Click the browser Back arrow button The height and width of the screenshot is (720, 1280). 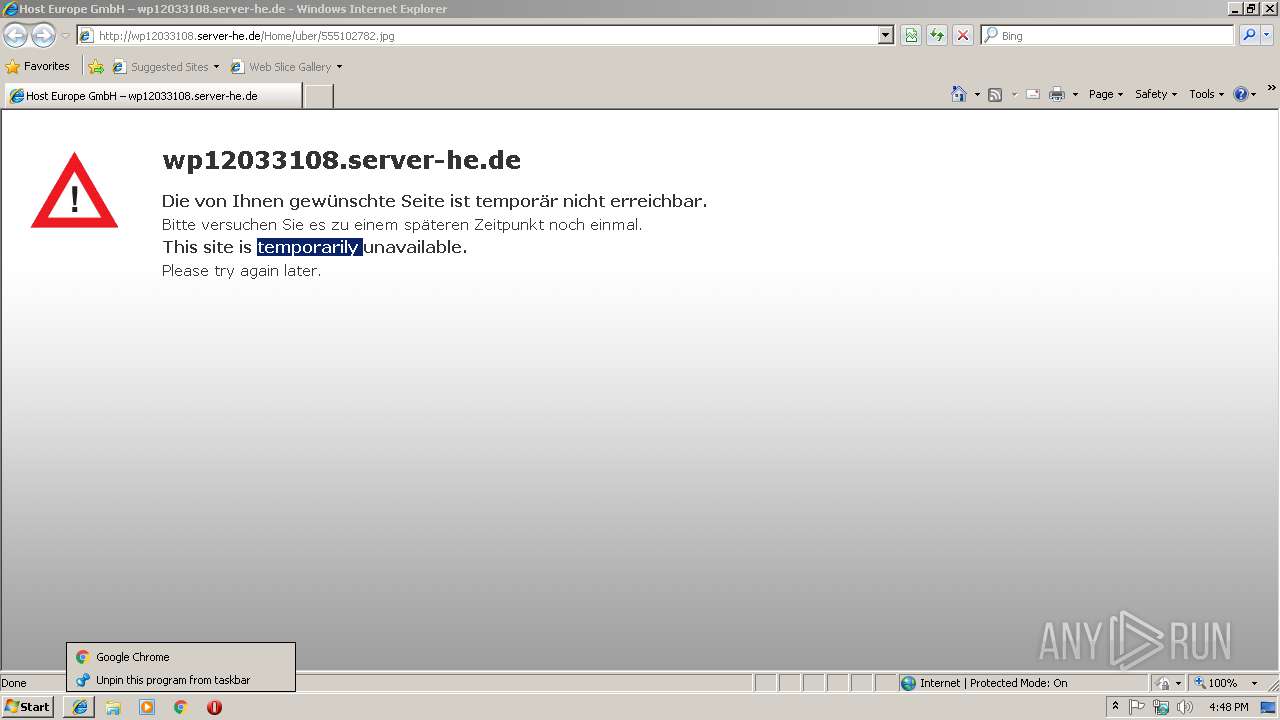click(15, 36)
